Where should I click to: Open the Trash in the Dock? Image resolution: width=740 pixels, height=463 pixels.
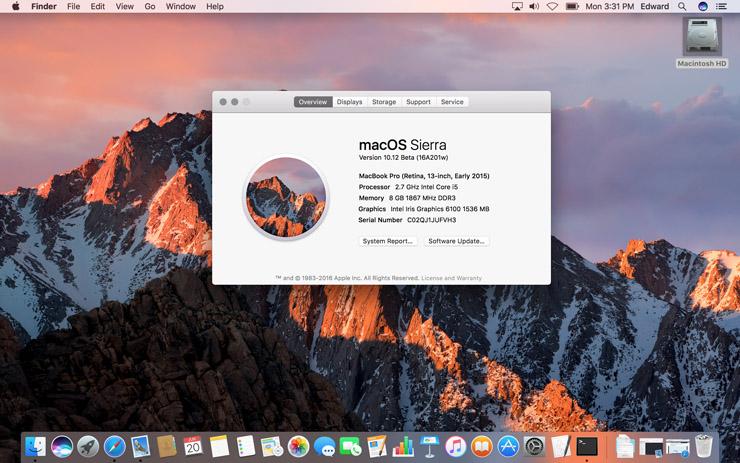(704, 446)
